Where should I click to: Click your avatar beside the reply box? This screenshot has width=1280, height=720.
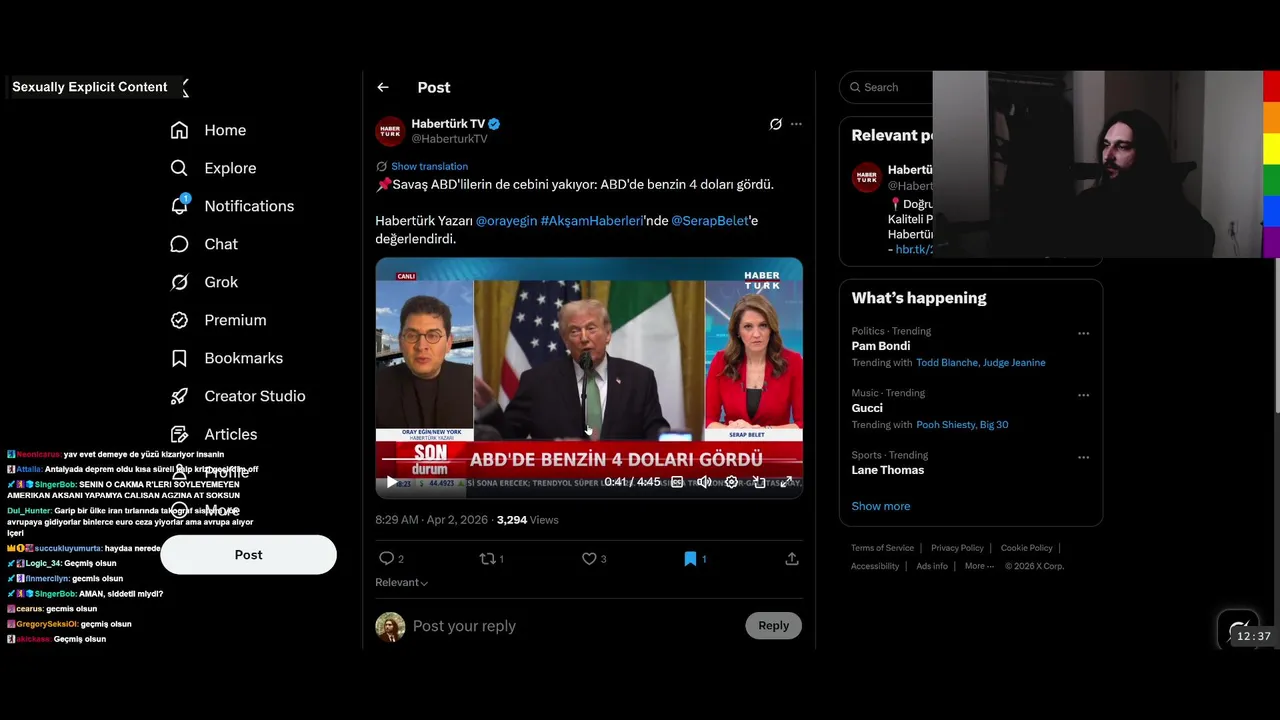point(390,627)
